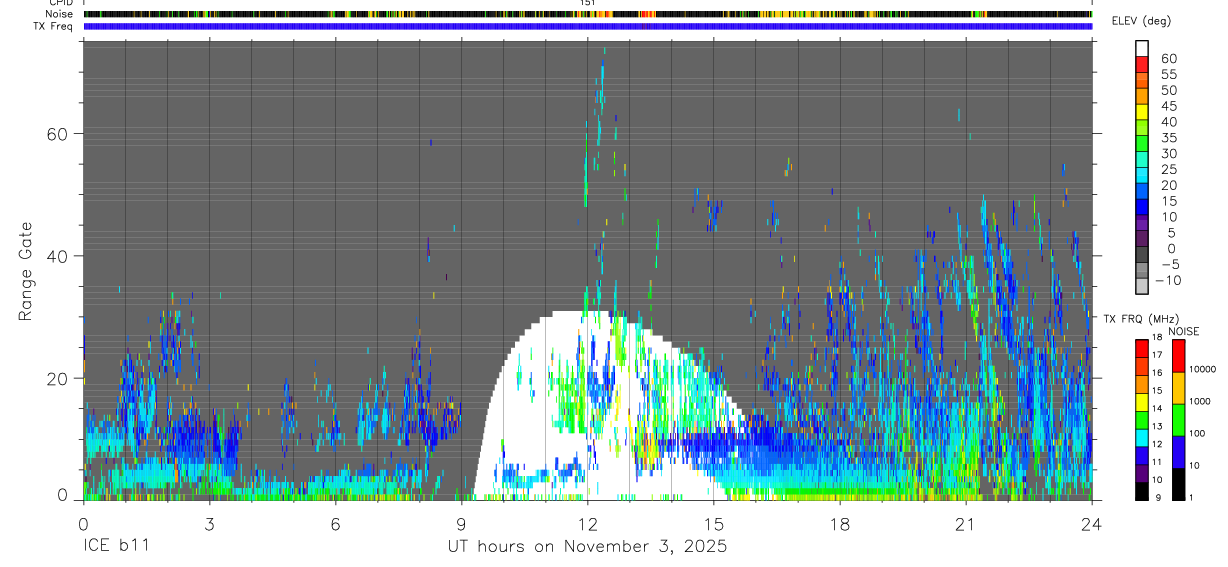Image resolution: width=1228 pixels, height=567 pixels.
Task: Select the white top swatch of ELEV colorbar
Action: (x=1142, y=47)
